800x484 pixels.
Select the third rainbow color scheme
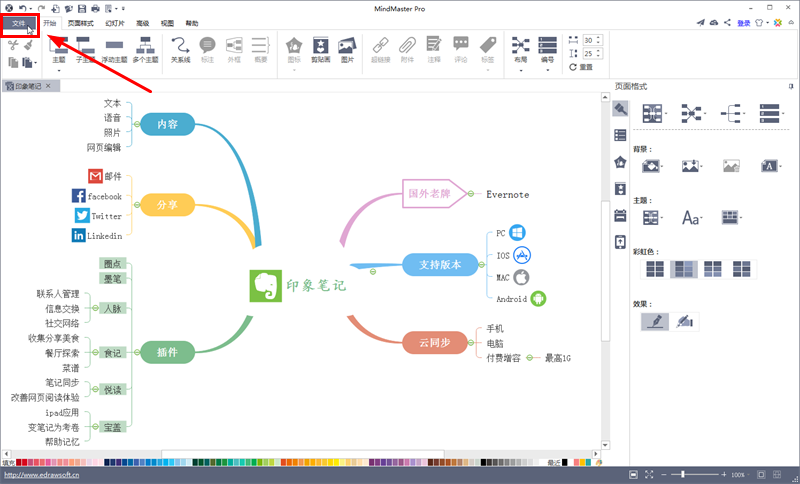click(x=712, y=269)
